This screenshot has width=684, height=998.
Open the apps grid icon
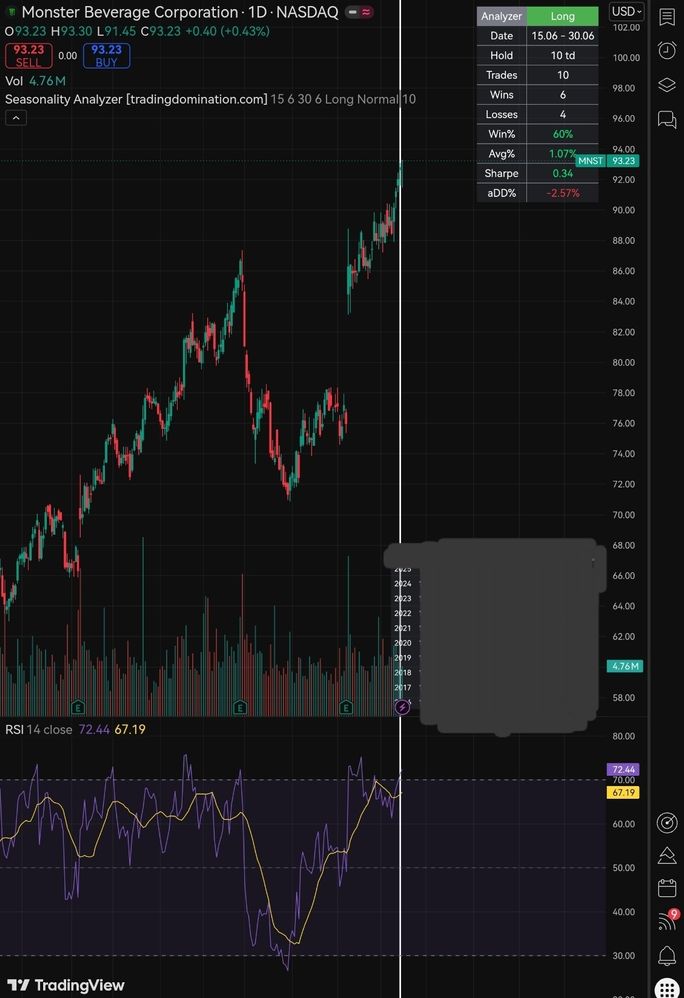(666, 988)
